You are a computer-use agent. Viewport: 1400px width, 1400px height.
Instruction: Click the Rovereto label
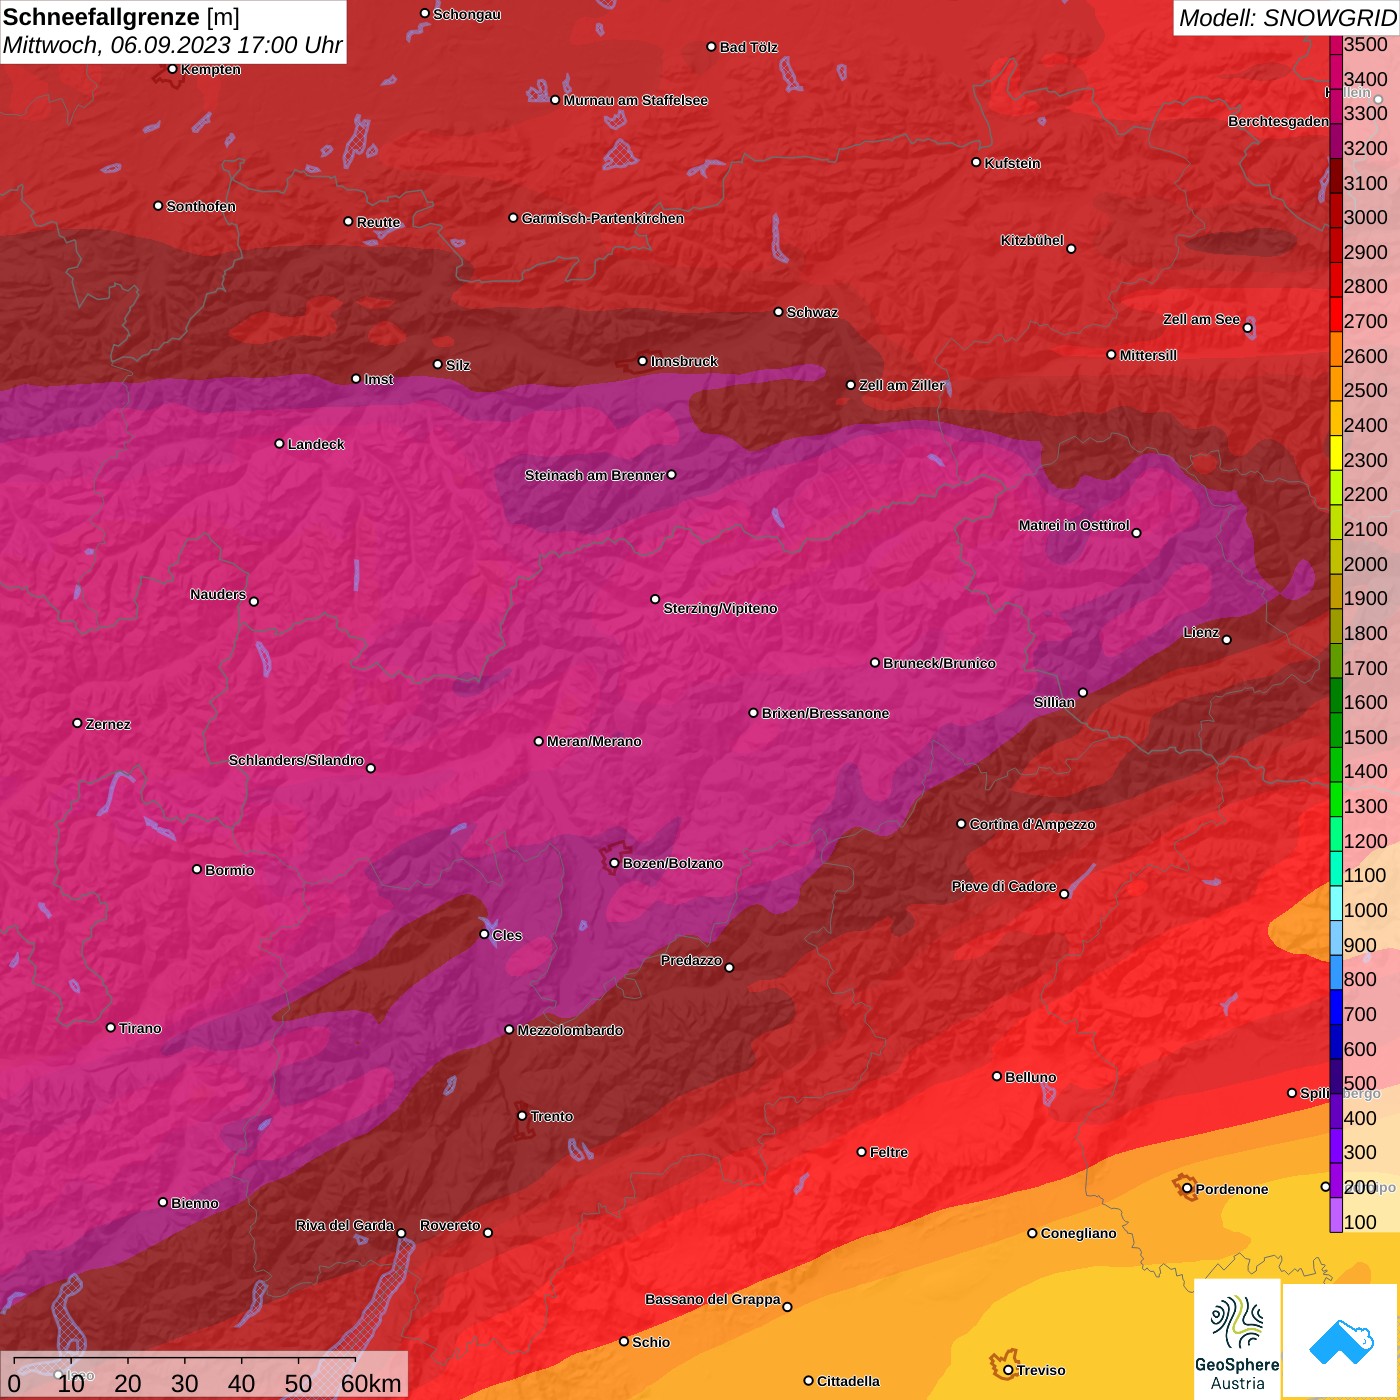(x=450, y=1225)
